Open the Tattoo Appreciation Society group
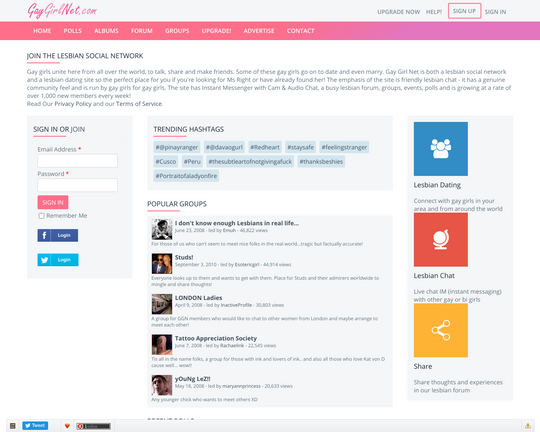The width and height of the screenshot is (540, 432). (x=216, y=338)
